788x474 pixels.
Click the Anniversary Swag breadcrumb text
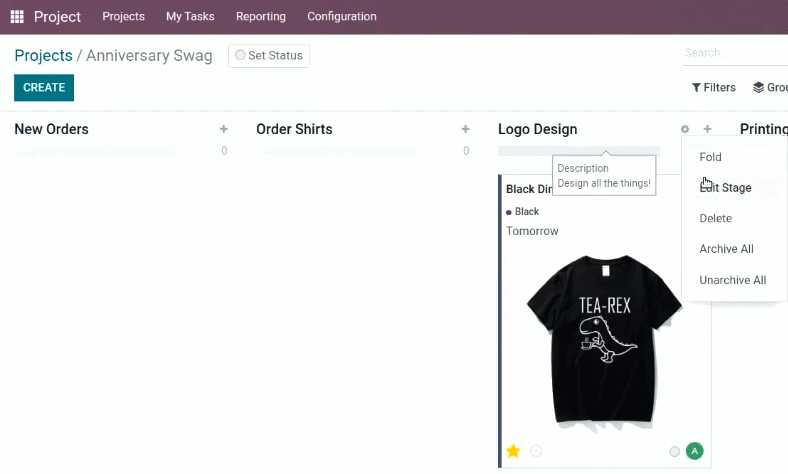pos(149,55)
